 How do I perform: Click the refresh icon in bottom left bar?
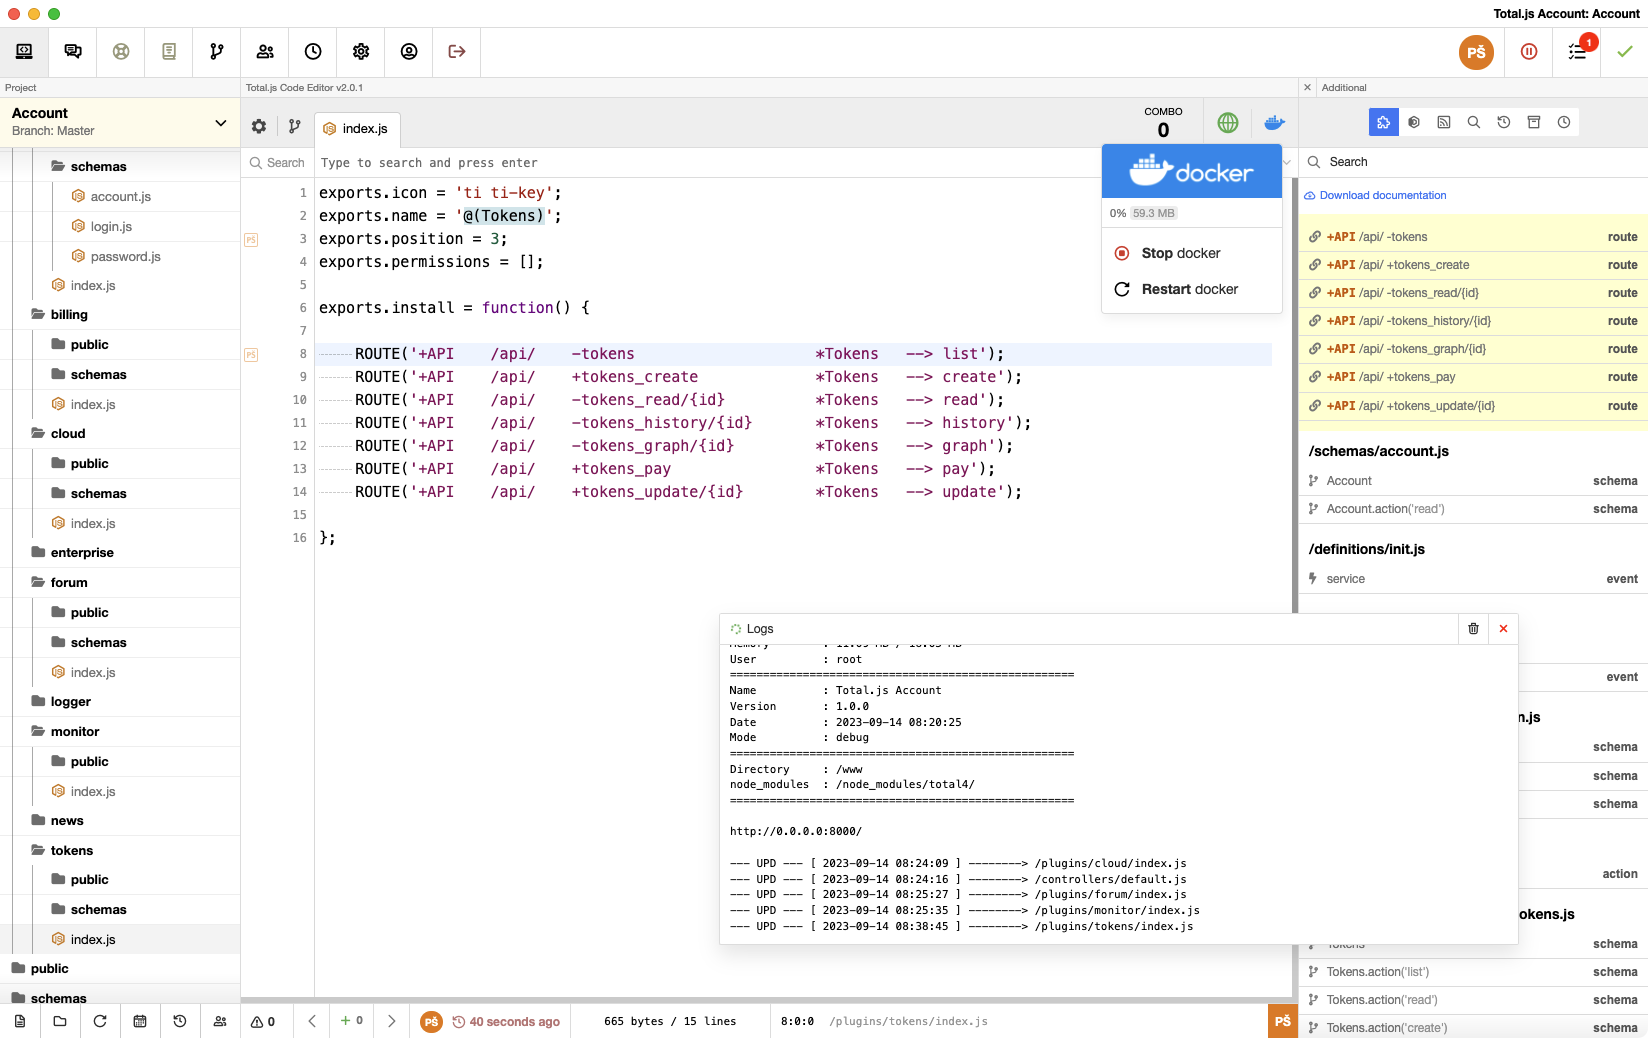click(100, 1021)
